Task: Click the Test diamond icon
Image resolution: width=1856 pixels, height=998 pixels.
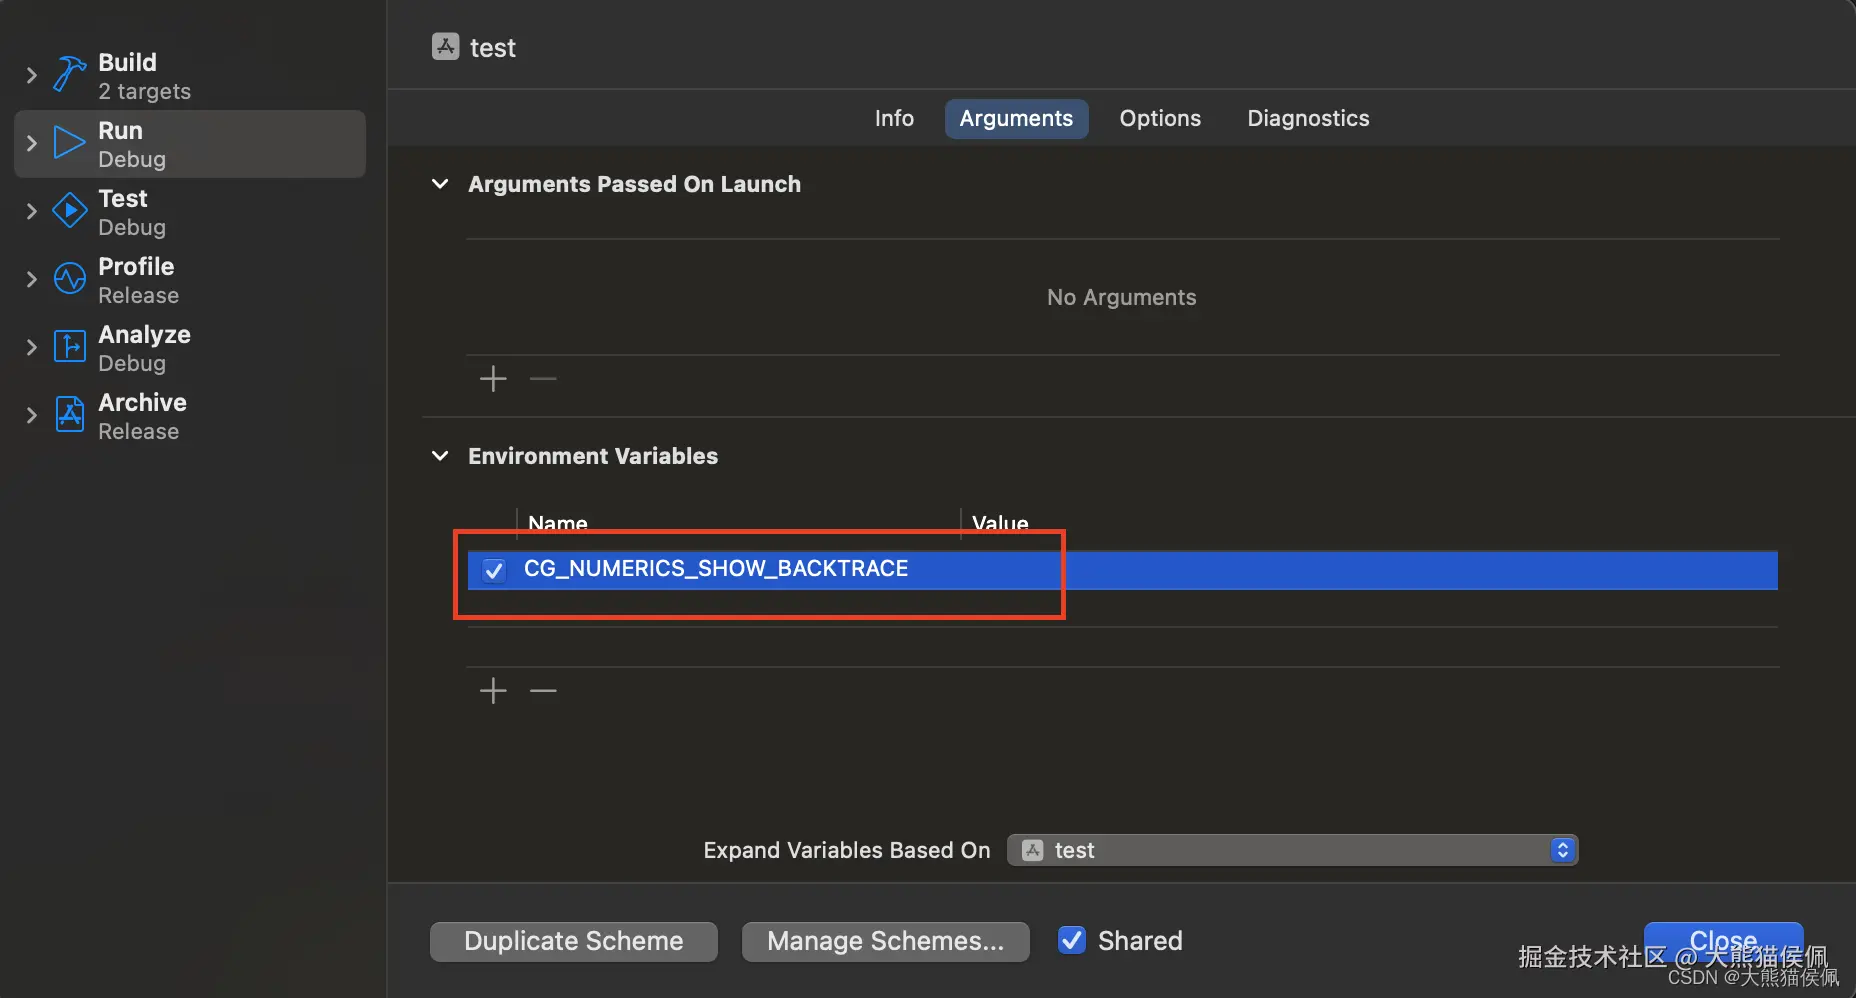Action: 69,211
